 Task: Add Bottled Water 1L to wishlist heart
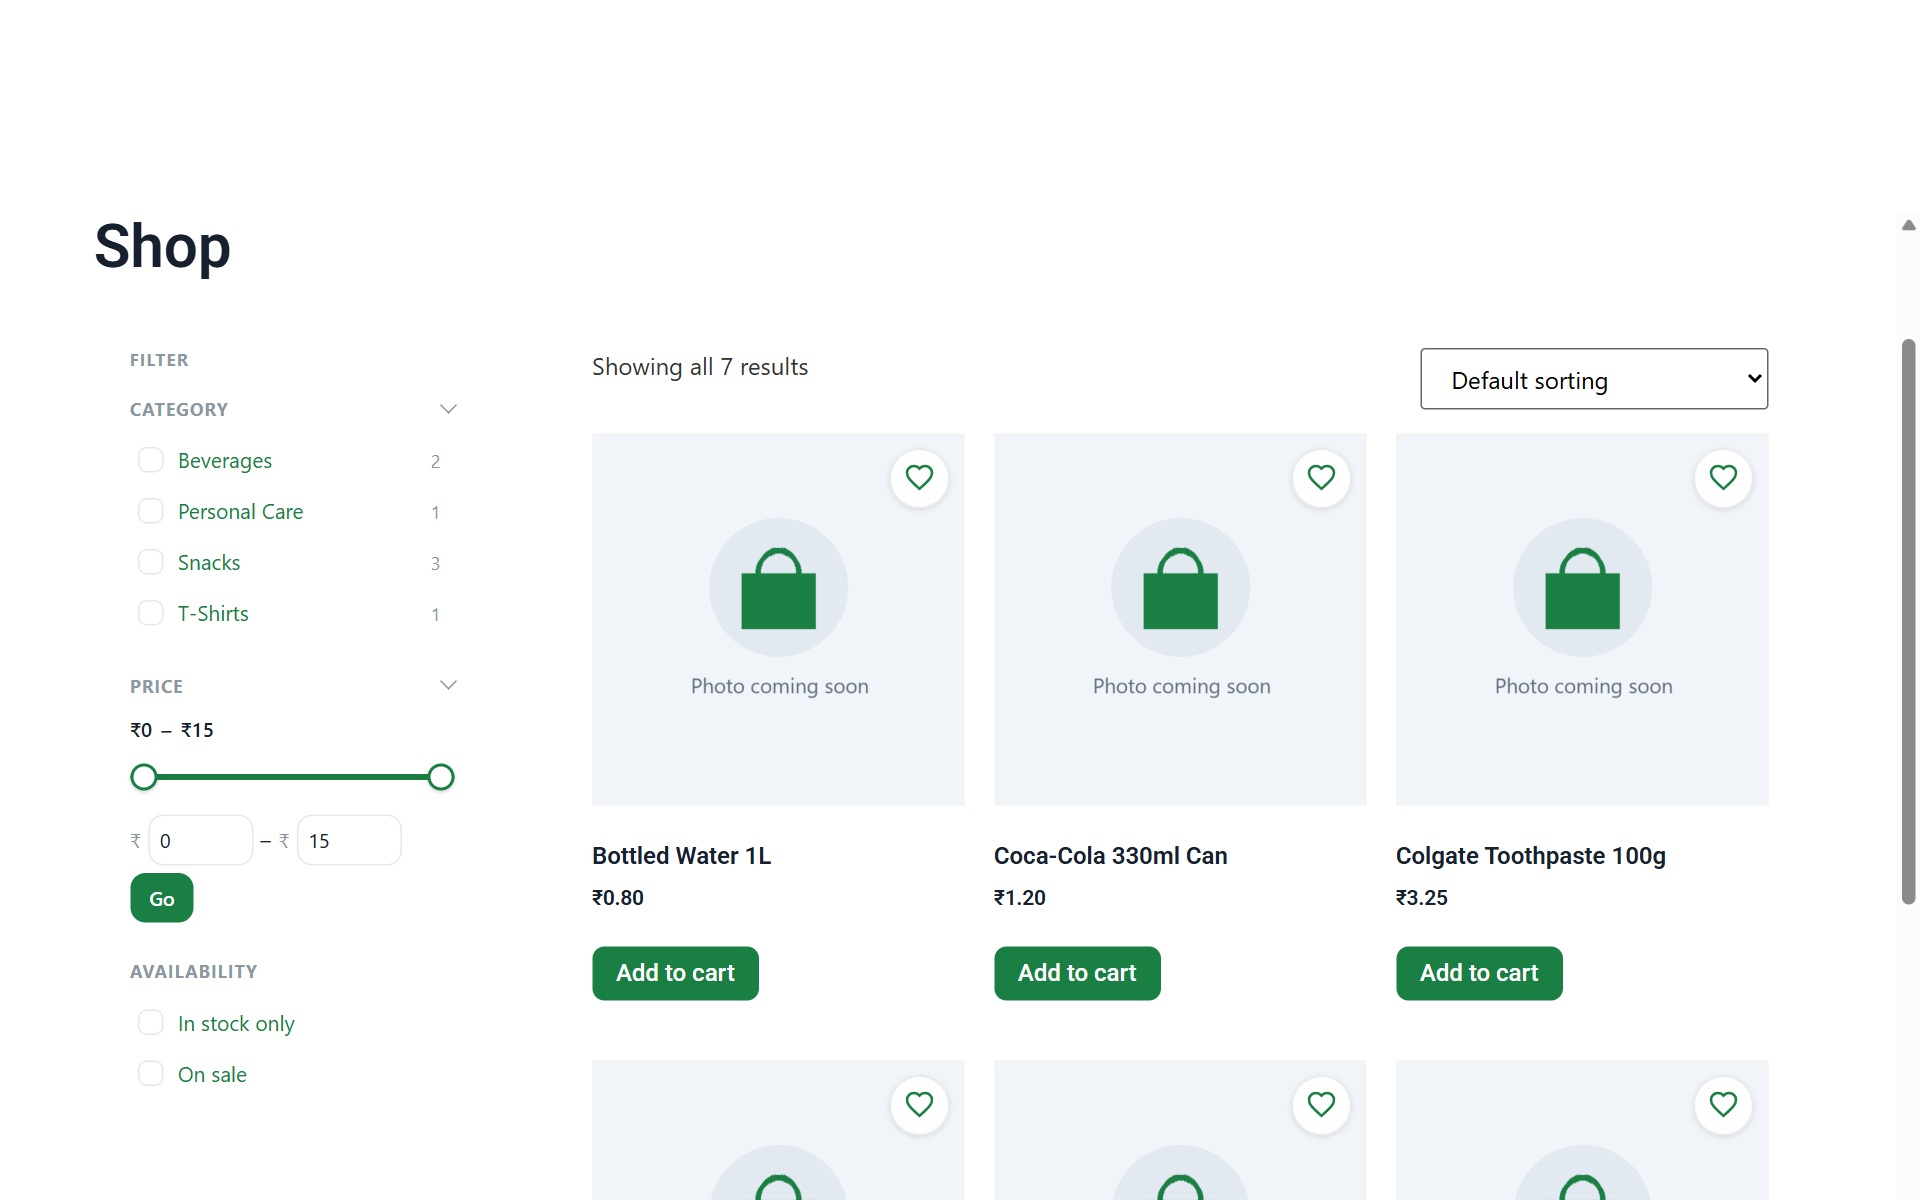919,478
